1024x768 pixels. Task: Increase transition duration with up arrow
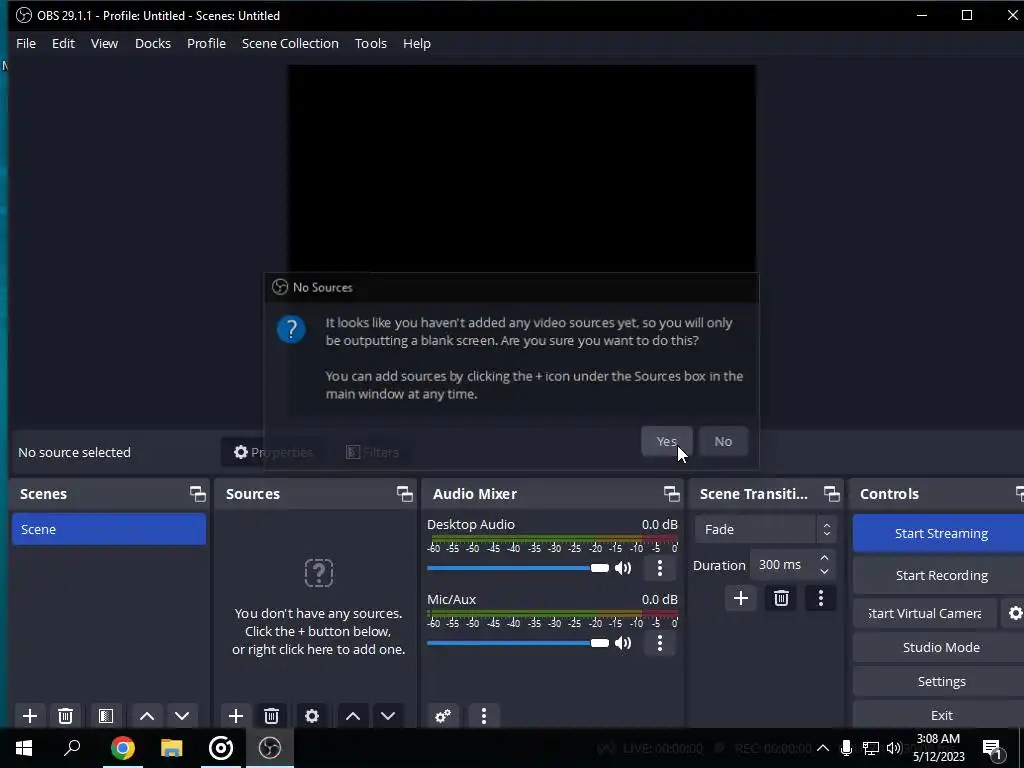(x=825, y=558)
